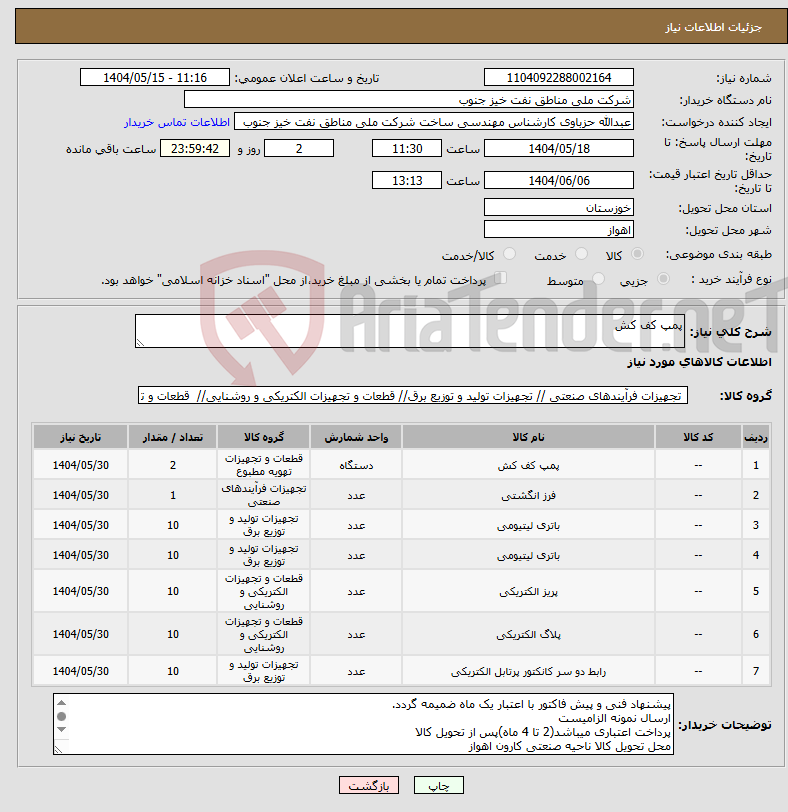The height and width of the screenshot is (812, 788).
Task: Click the deadline time 11:30 field
Action: (x=407, y=149)
